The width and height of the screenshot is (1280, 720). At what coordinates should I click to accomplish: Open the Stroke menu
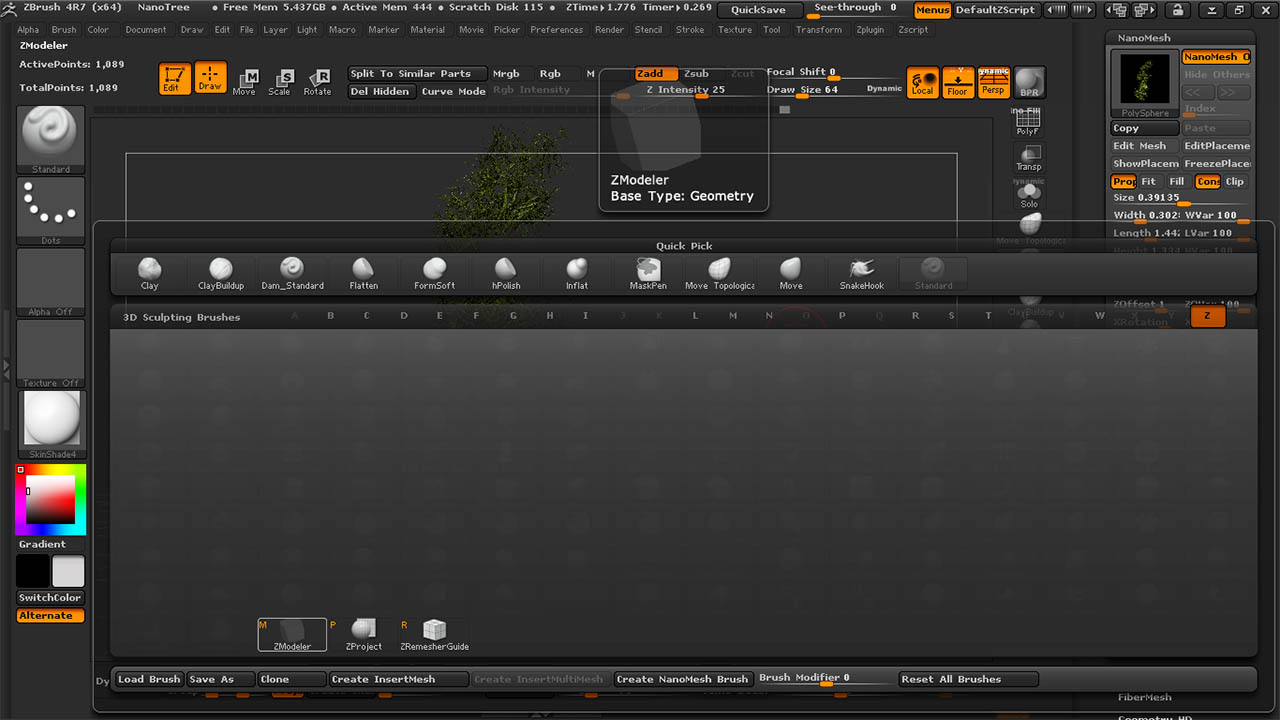(690, 30)
